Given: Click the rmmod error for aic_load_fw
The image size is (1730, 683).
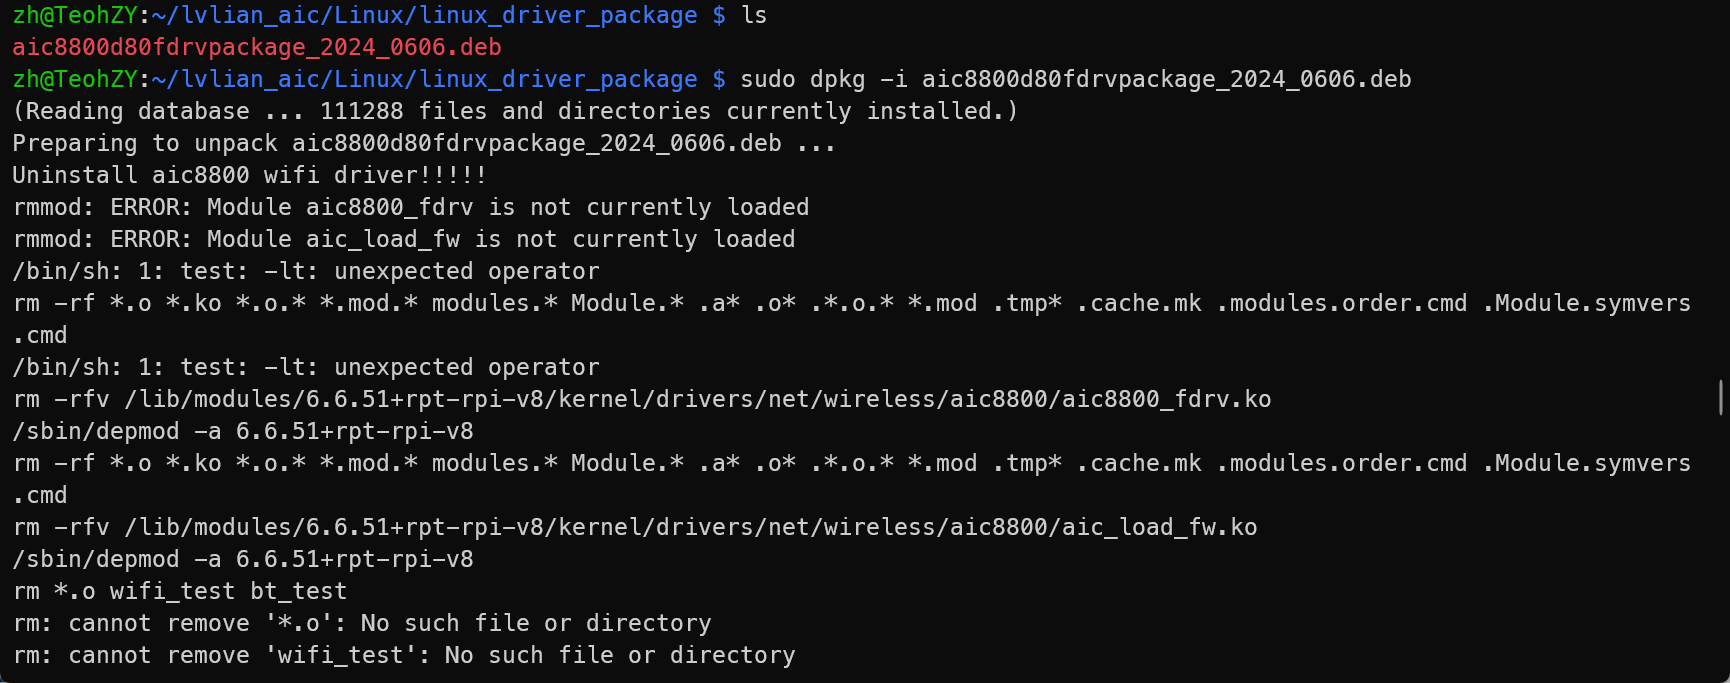Looking at the screenshot, I should coord(404,240).
